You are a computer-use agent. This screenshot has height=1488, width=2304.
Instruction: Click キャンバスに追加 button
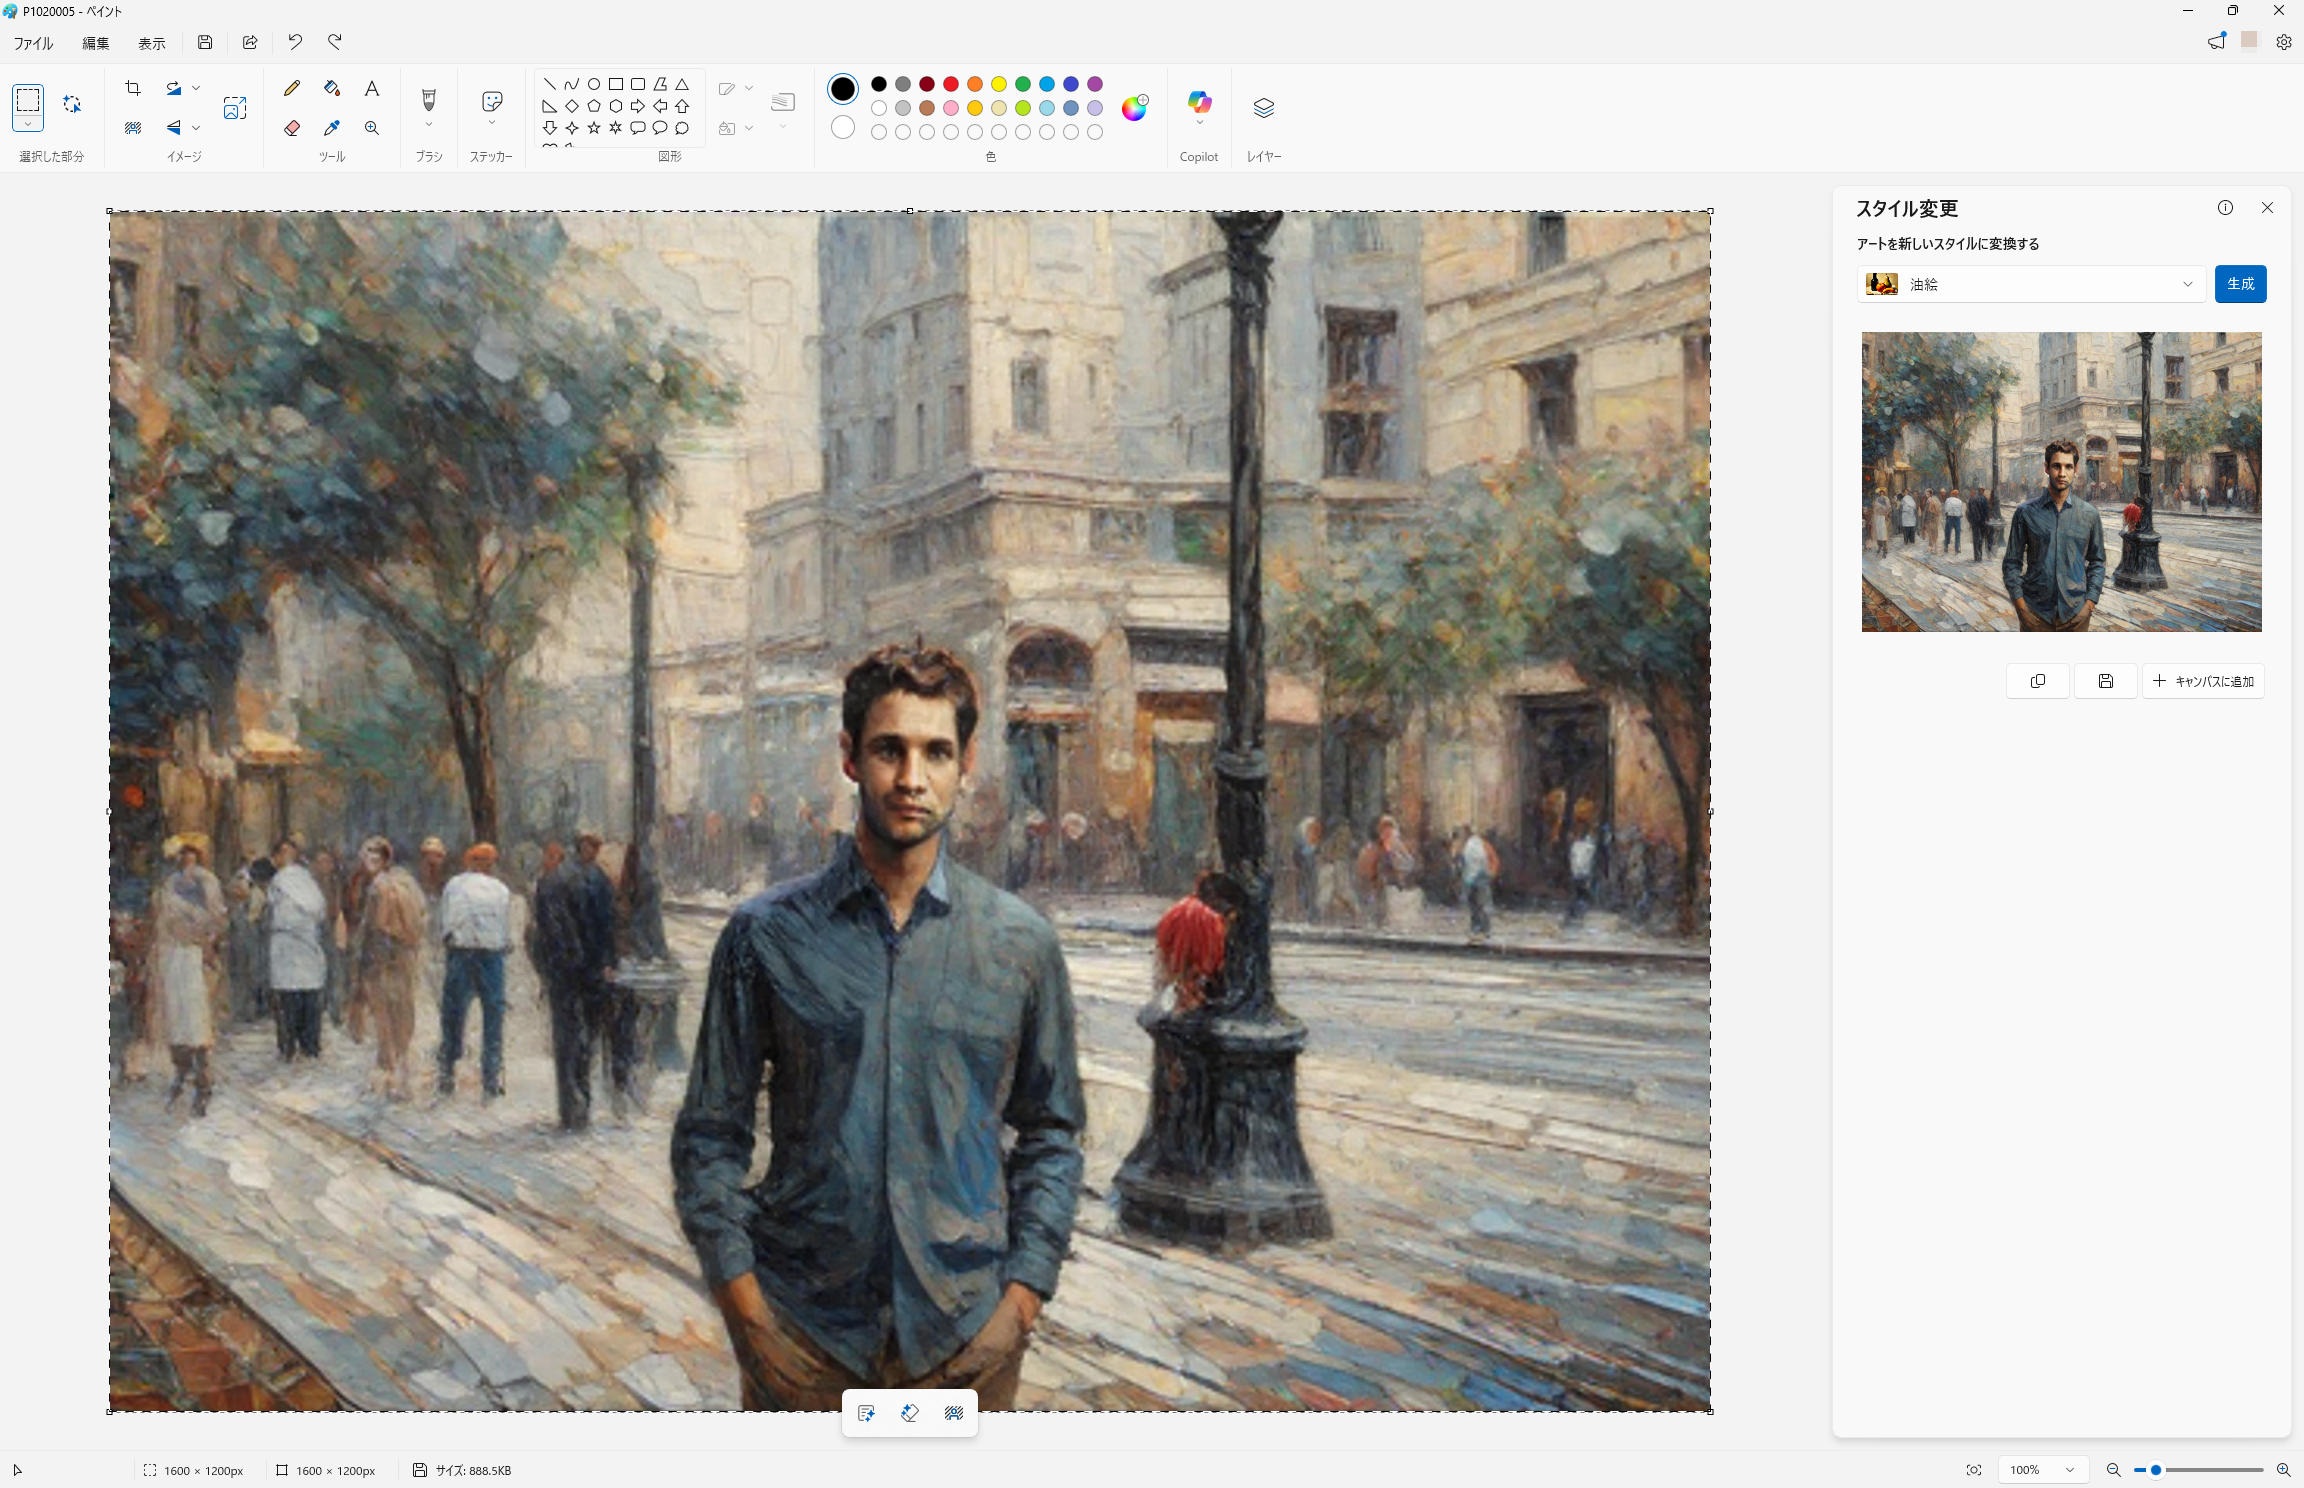click(x=2203, y=682)
